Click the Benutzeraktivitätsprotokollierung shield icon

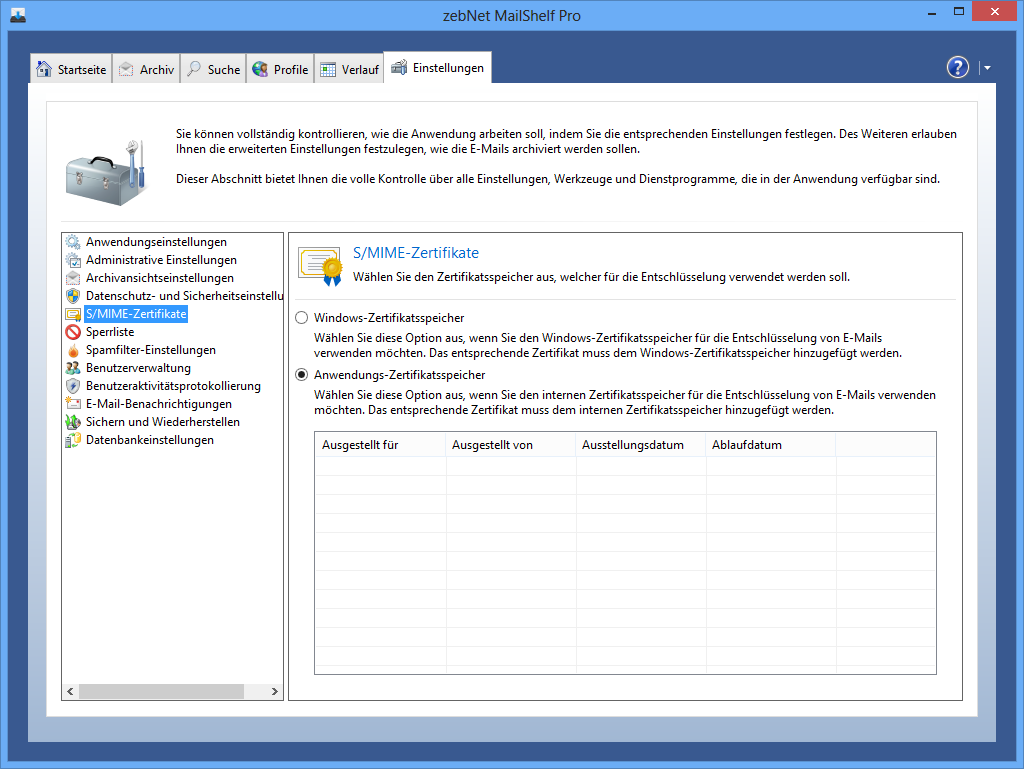coord(73,386)
